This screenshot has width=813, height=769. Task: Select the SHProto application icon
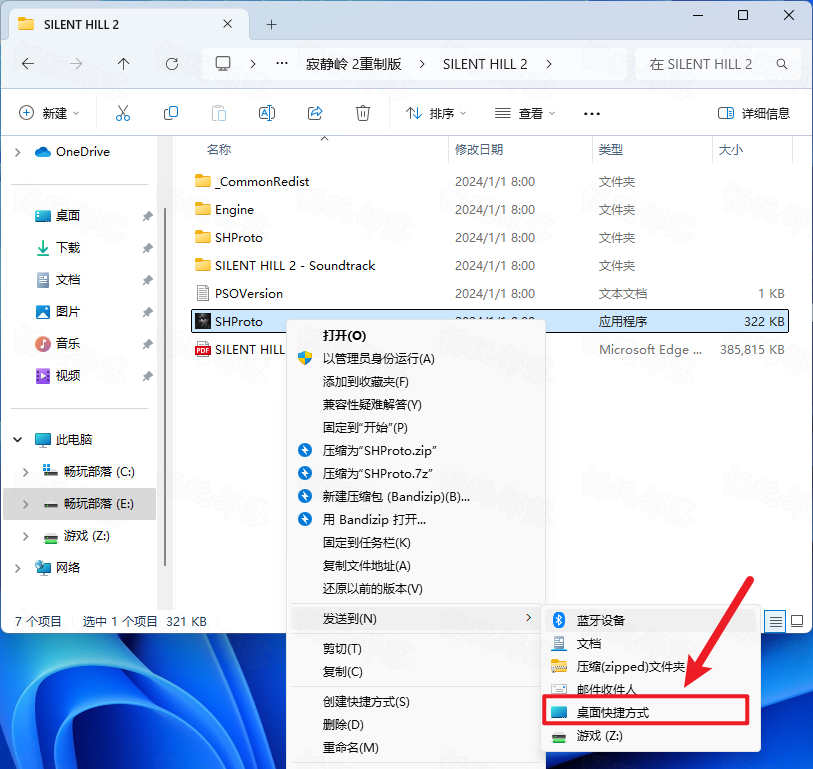point(203,321)
